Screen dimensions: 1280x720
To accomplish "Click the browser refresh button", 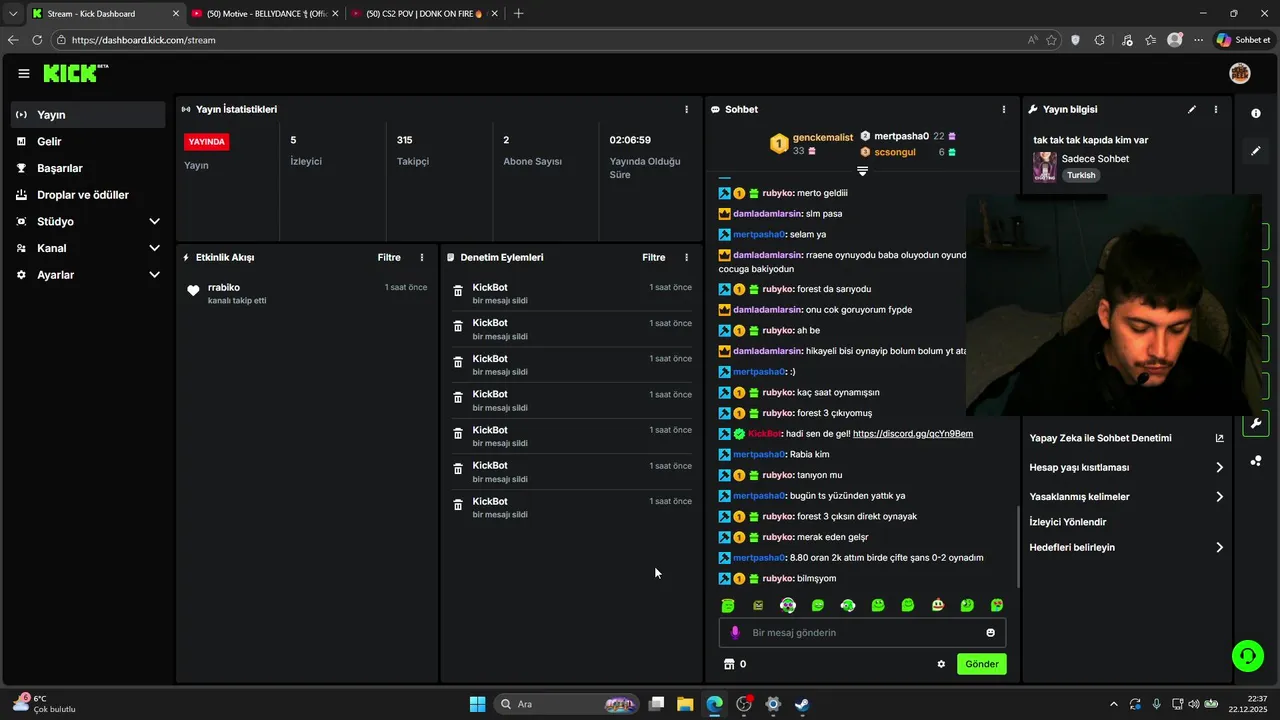I will (37, 40).
